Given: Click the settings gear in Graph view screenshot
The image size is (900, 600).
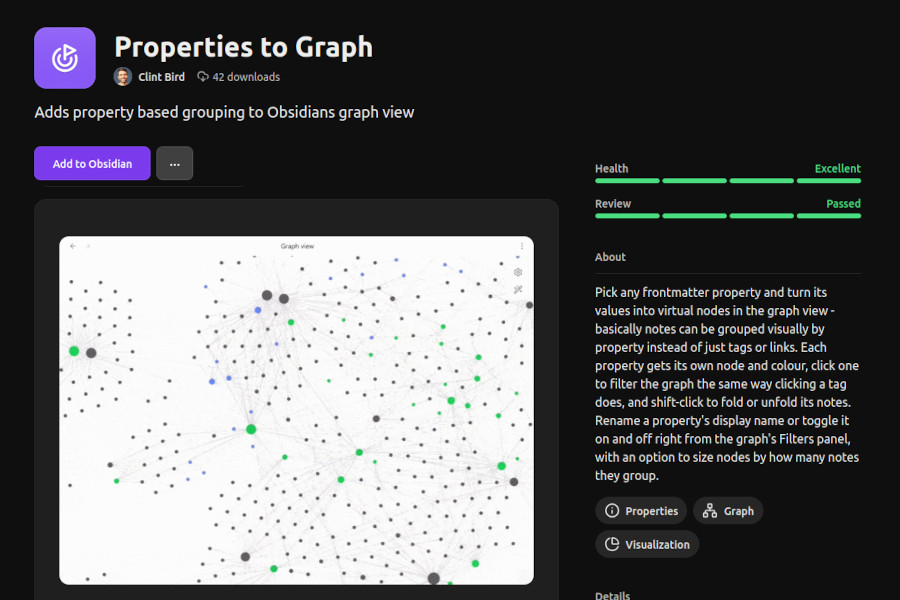Looking at the screenshot, I should tap(518, 272).
